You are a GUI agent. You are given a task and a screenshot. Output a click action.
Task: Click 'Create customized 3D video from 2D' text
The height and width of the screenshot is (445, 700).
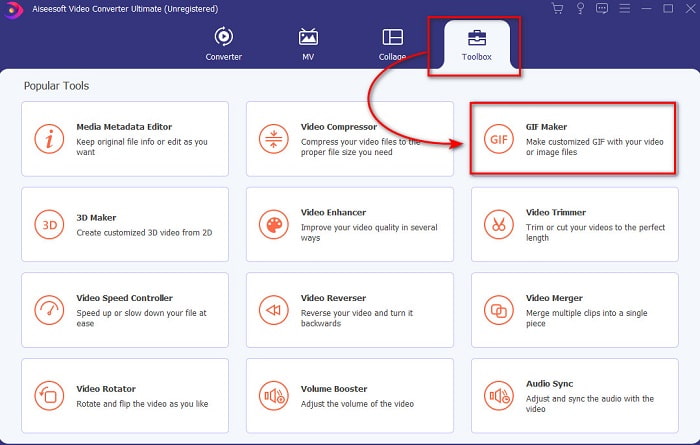[144, 233]
